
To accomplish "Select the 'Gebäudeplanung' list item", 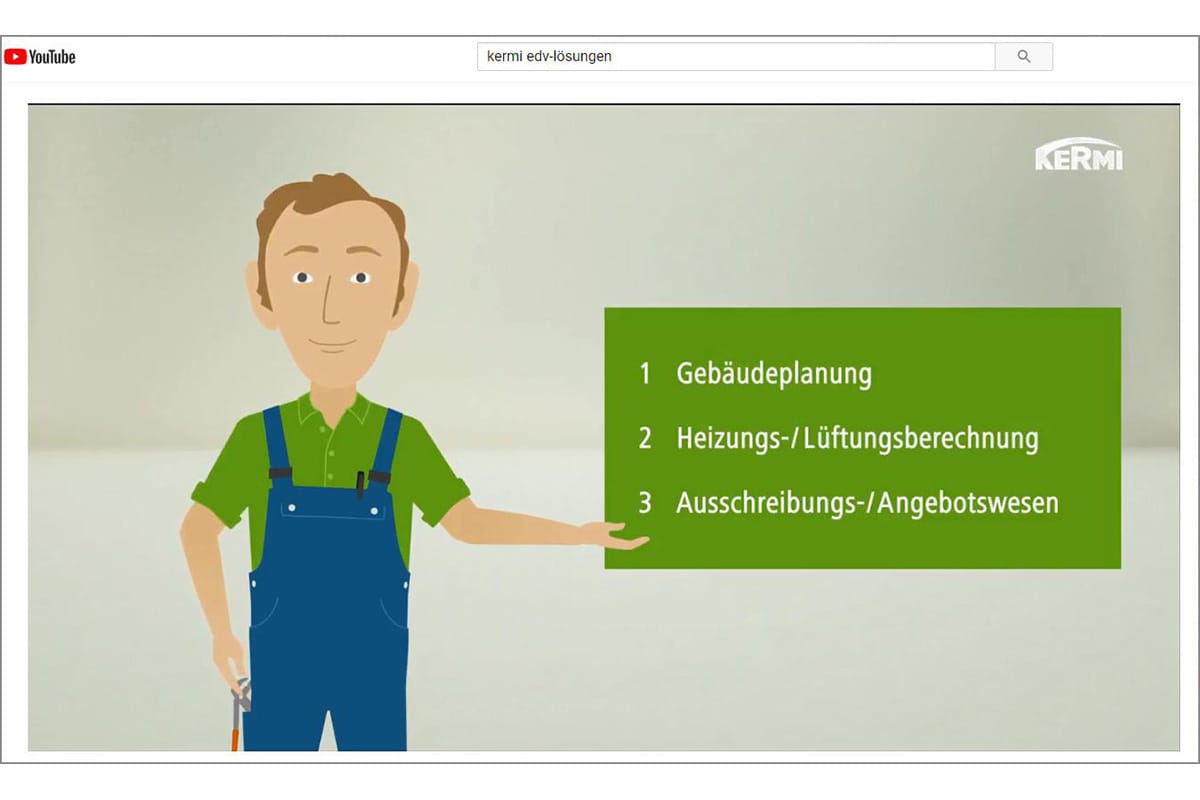I will 773,374.
